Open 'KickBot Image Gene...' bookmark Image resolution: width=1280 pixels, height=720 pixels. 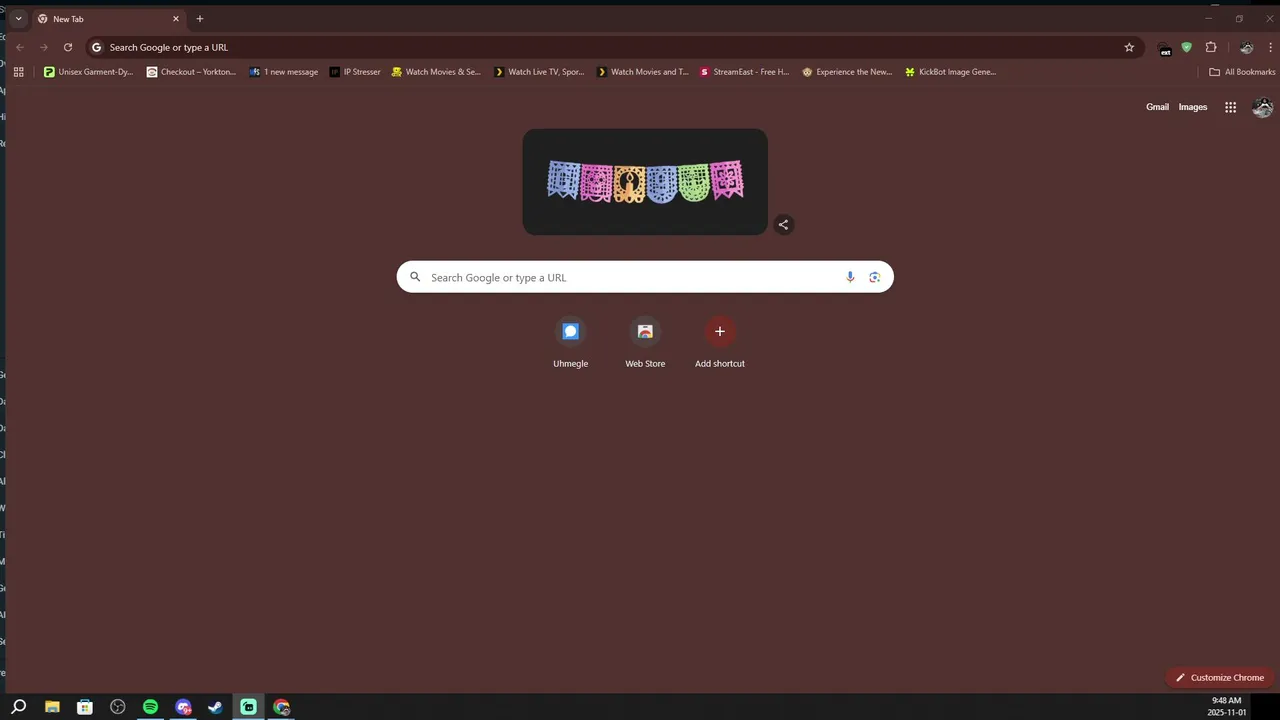point(950,72)
